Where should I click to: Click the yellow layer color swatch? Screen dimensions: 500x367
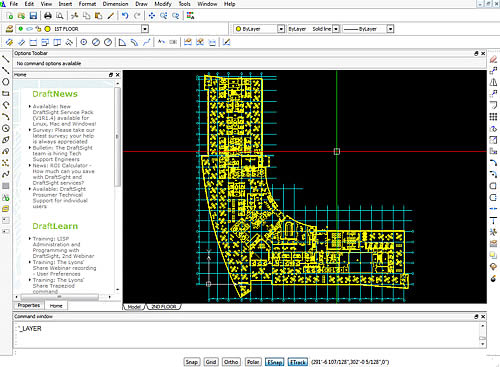point(47,29)
